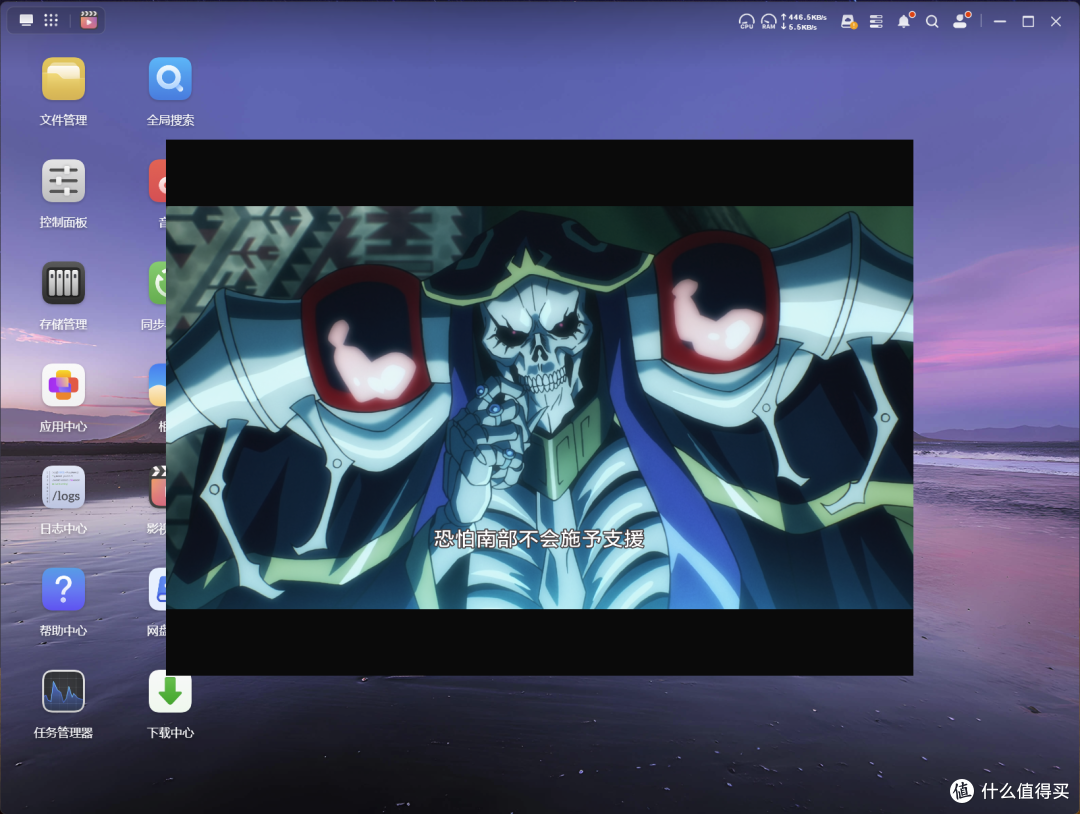Open the network speed indicator showing 446.5KB/s
Screen dimensions: 1080x814
pos(804,22)
